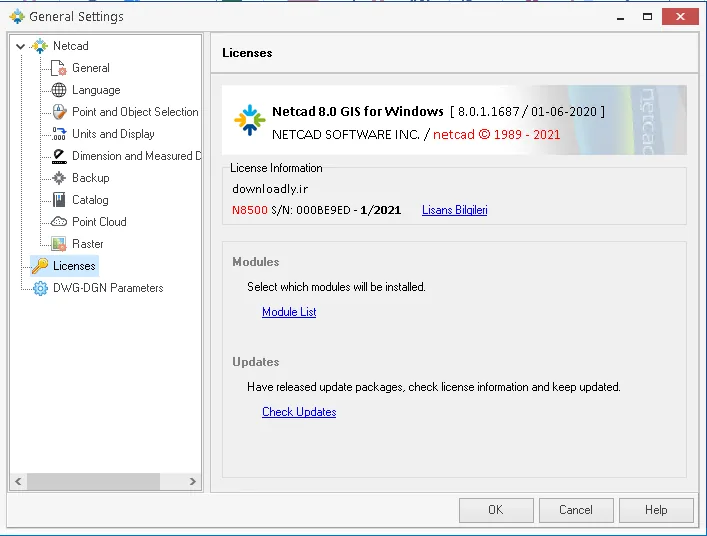Click the General Settings title bar icon
Image resolution: width=707 pixels, height=536 pixels.
(x=17, y=17)
